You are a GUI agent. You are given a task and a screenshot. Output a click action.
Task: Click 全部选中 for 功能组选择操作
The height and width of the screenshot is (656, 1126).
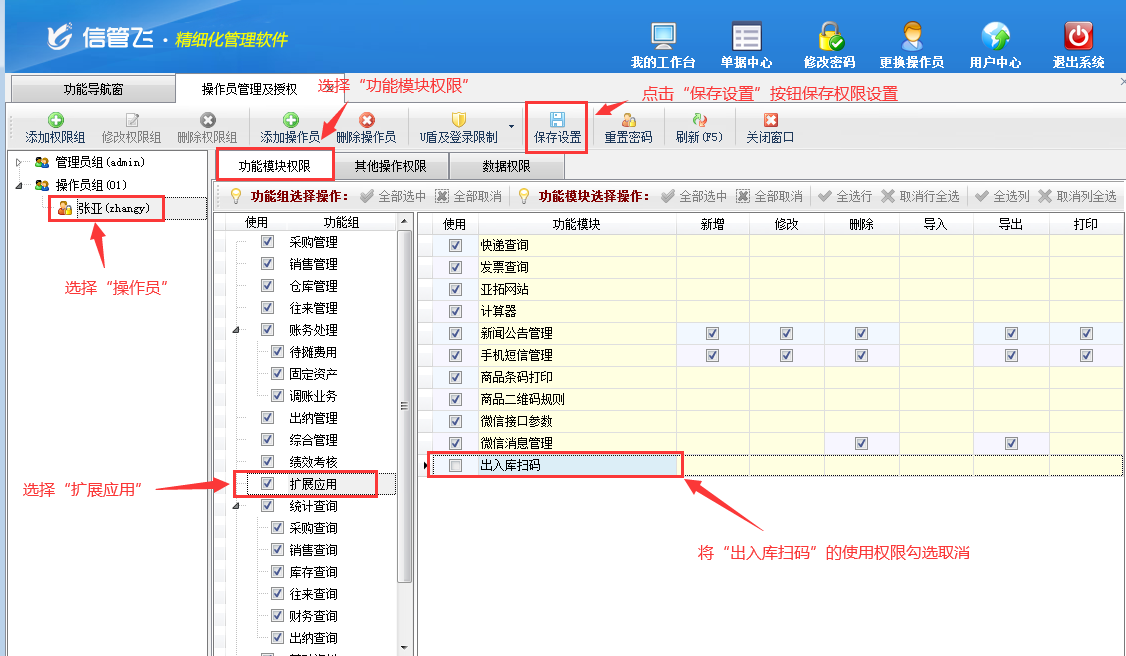(393, 197)
